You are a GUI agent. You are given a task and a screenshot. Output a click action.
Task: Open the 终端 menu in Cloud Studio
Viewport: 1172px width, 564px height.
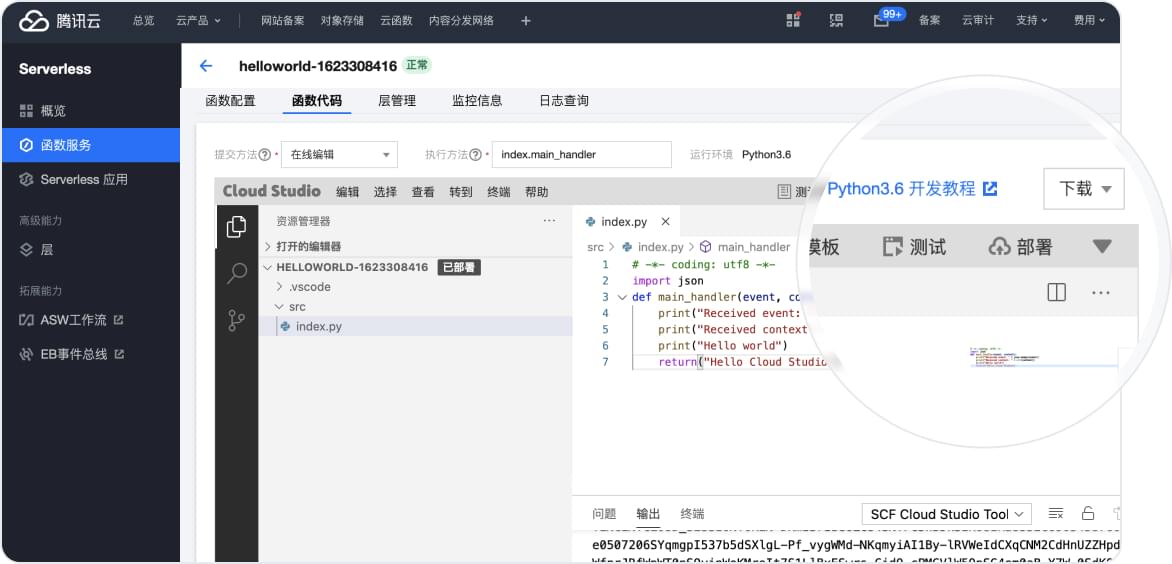(x=498, y=192)
